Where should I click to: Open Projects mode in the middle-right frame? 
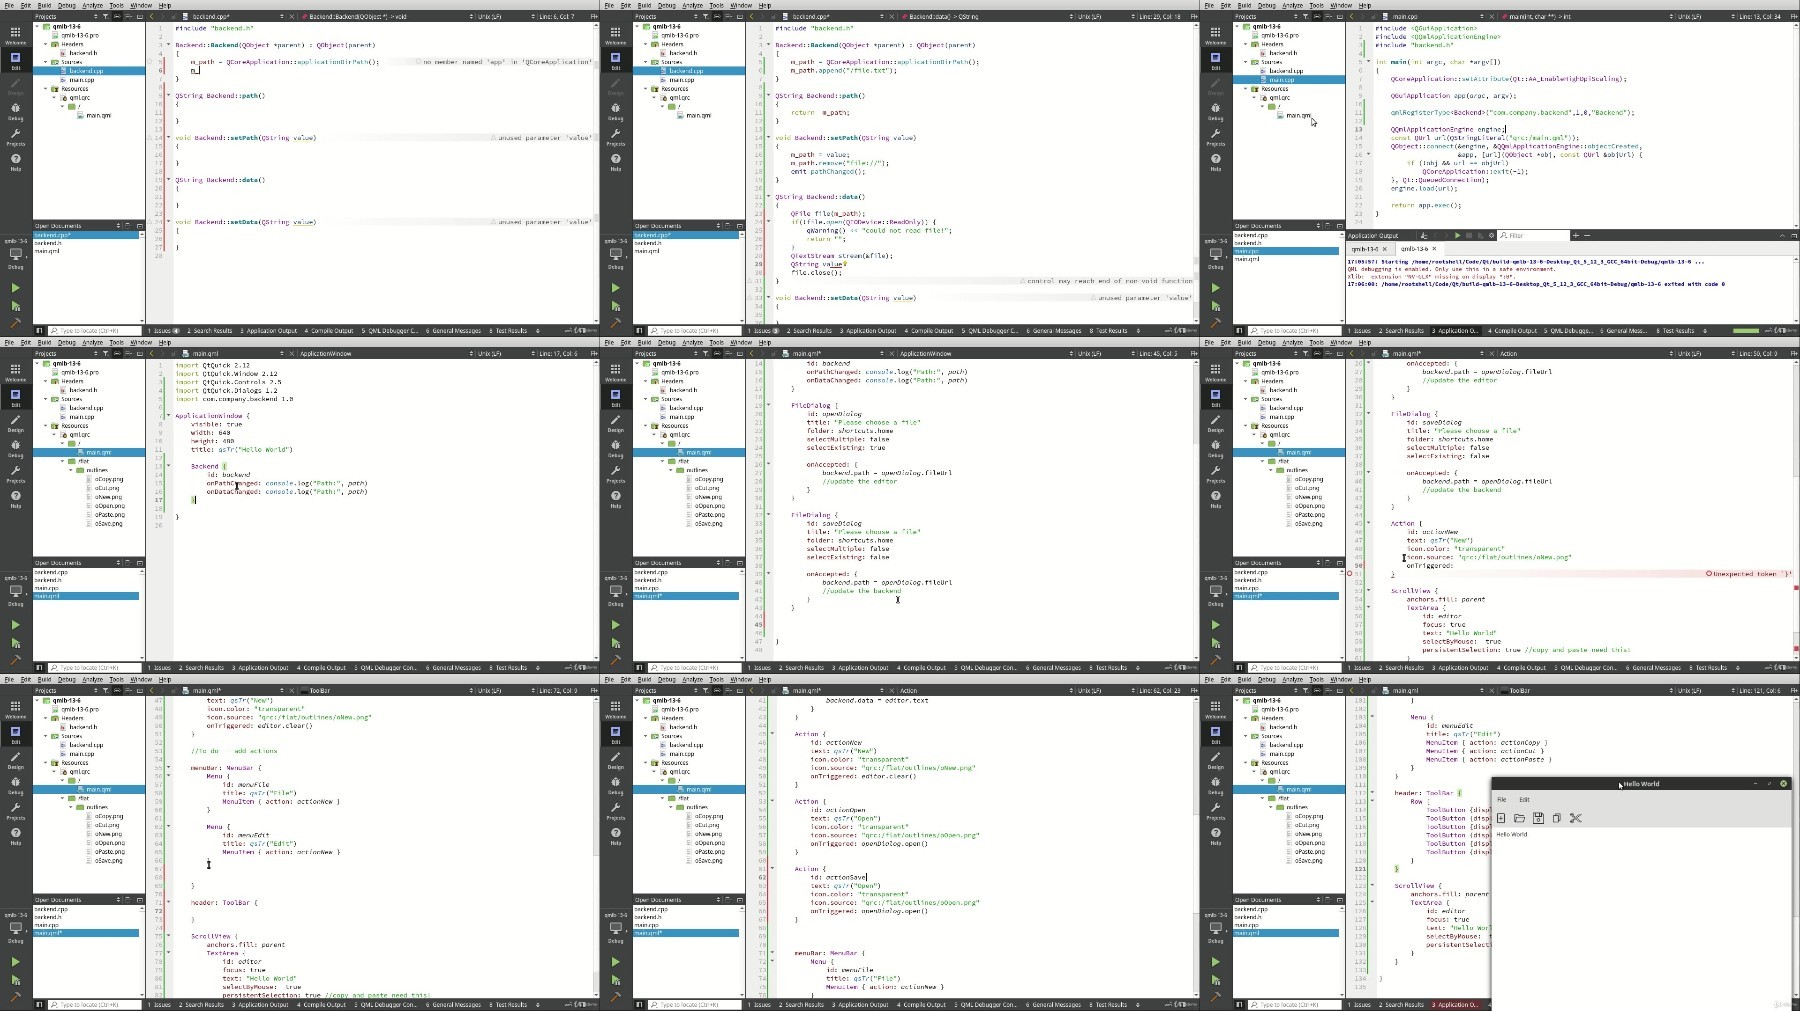1215,474
